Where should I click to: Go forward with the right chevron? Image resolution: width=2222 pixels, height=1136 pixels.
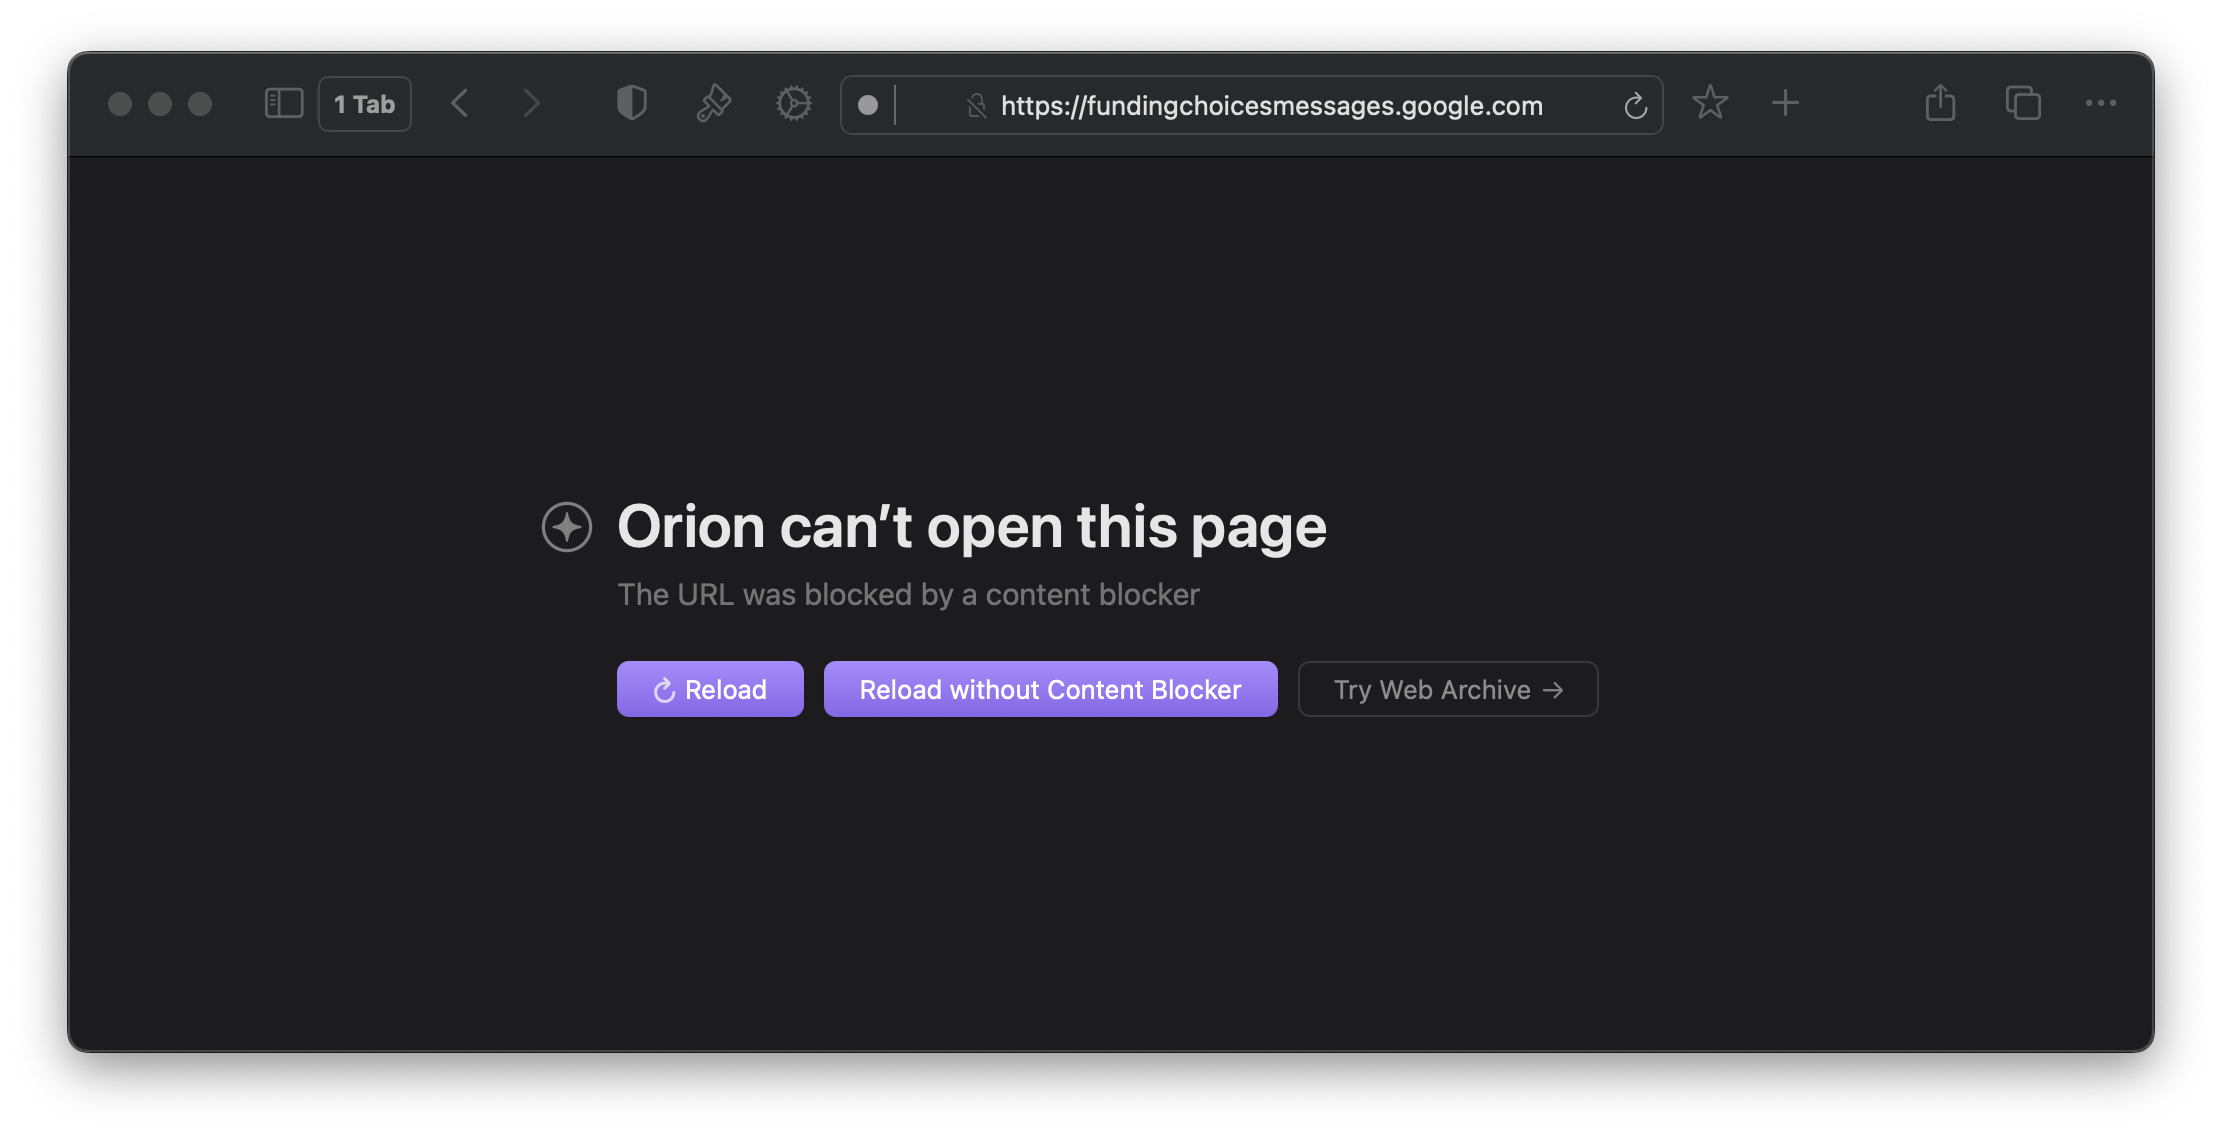(532, 104)
